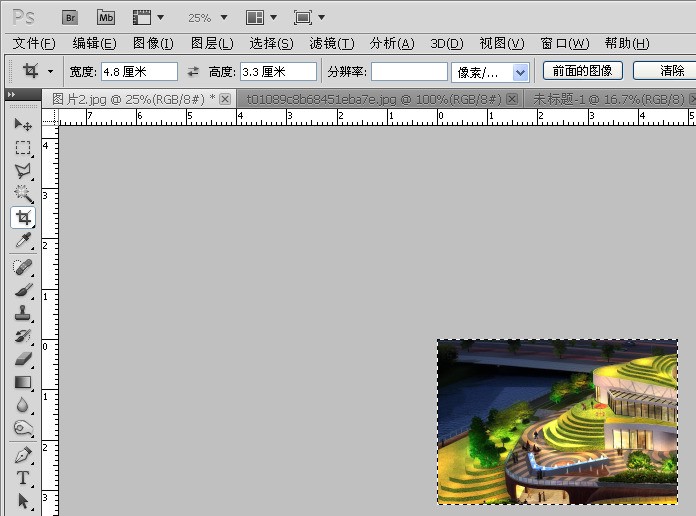
Task: Open the crop tool preset picker
Action: (x=50, y=71)
